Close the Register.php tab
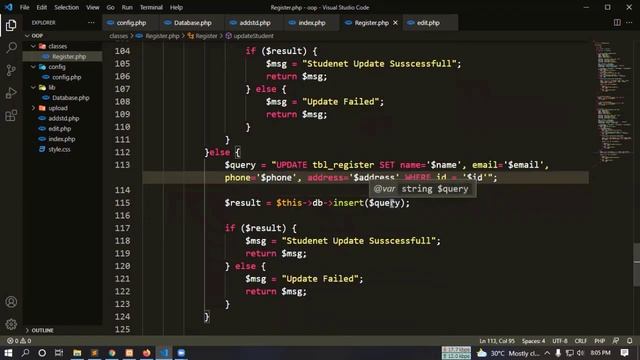The width and height of the screenshot is (640, 360). 395,23
